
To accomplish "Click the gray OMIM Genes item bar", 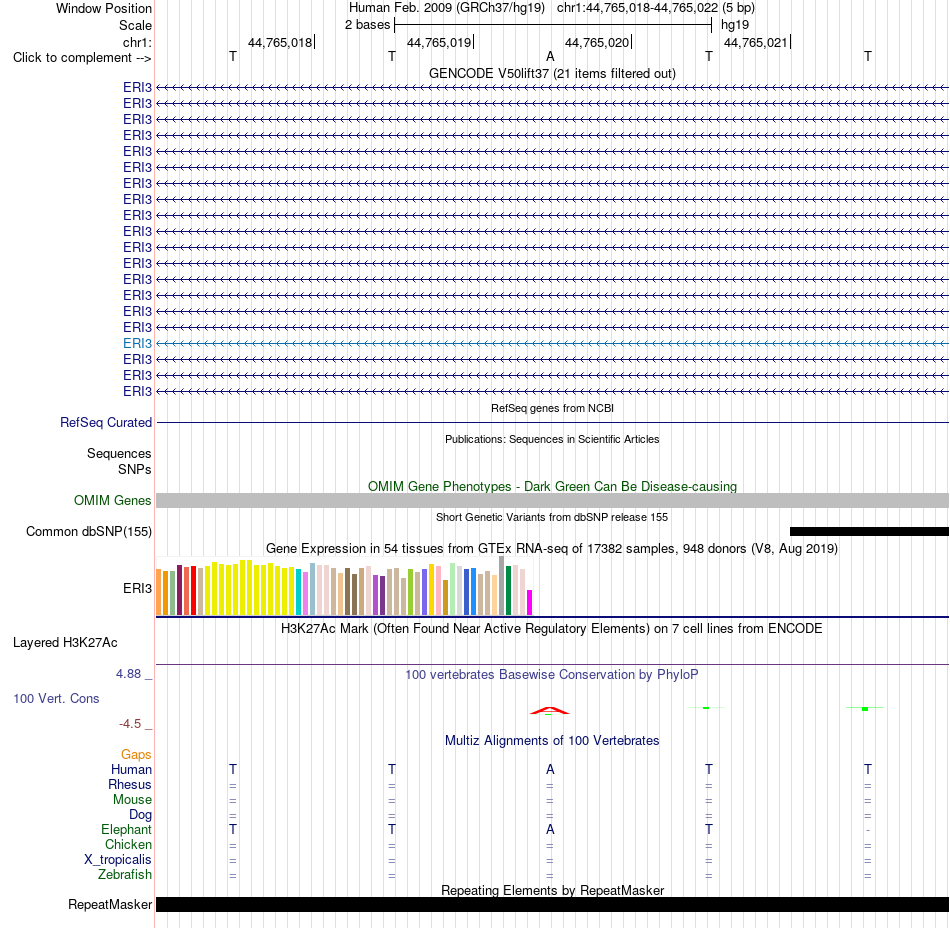I will click(552, 500).
